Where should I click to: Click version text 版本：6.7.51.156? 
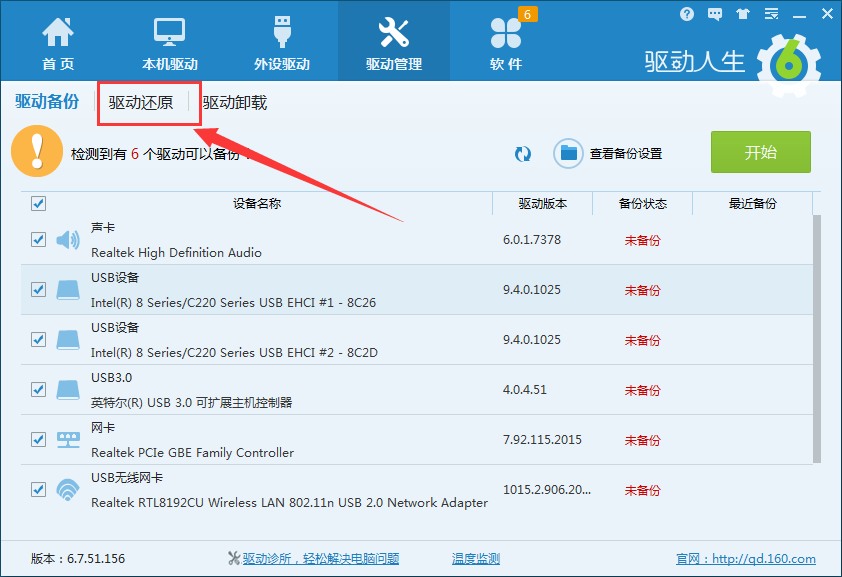coord(78,559)
